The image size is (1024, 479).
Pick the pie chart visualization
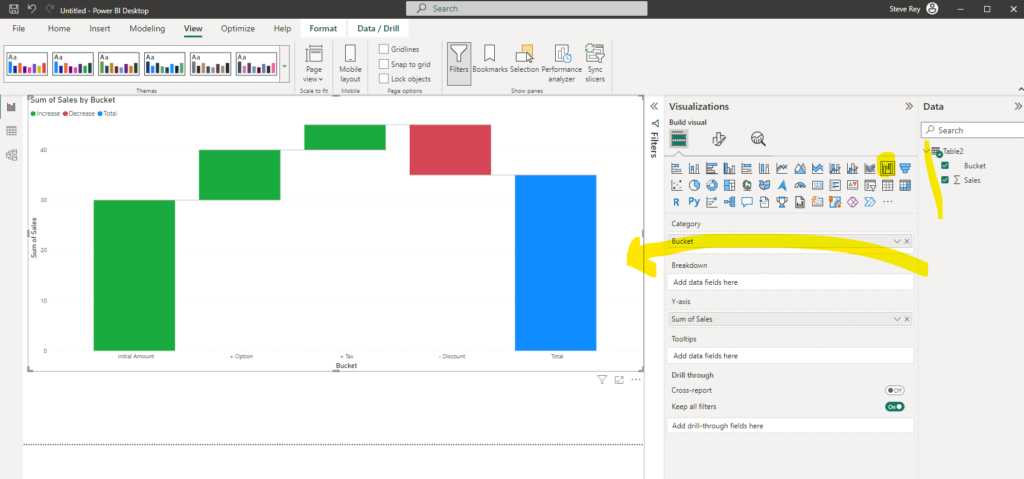tap(694, 185)
